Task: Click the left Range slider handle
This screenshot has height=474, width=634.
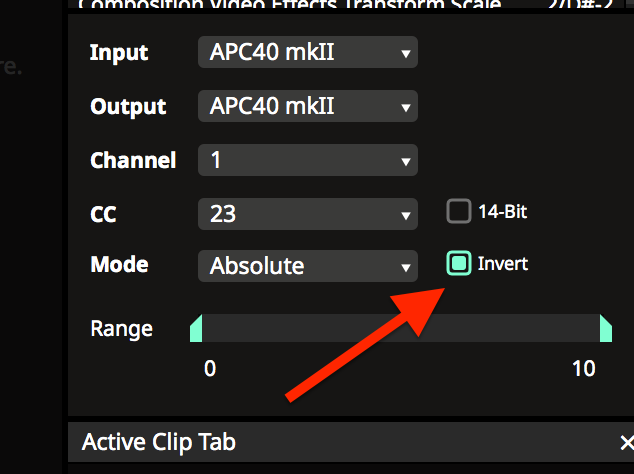Action: pyautogui.click(x=196, y=328)
